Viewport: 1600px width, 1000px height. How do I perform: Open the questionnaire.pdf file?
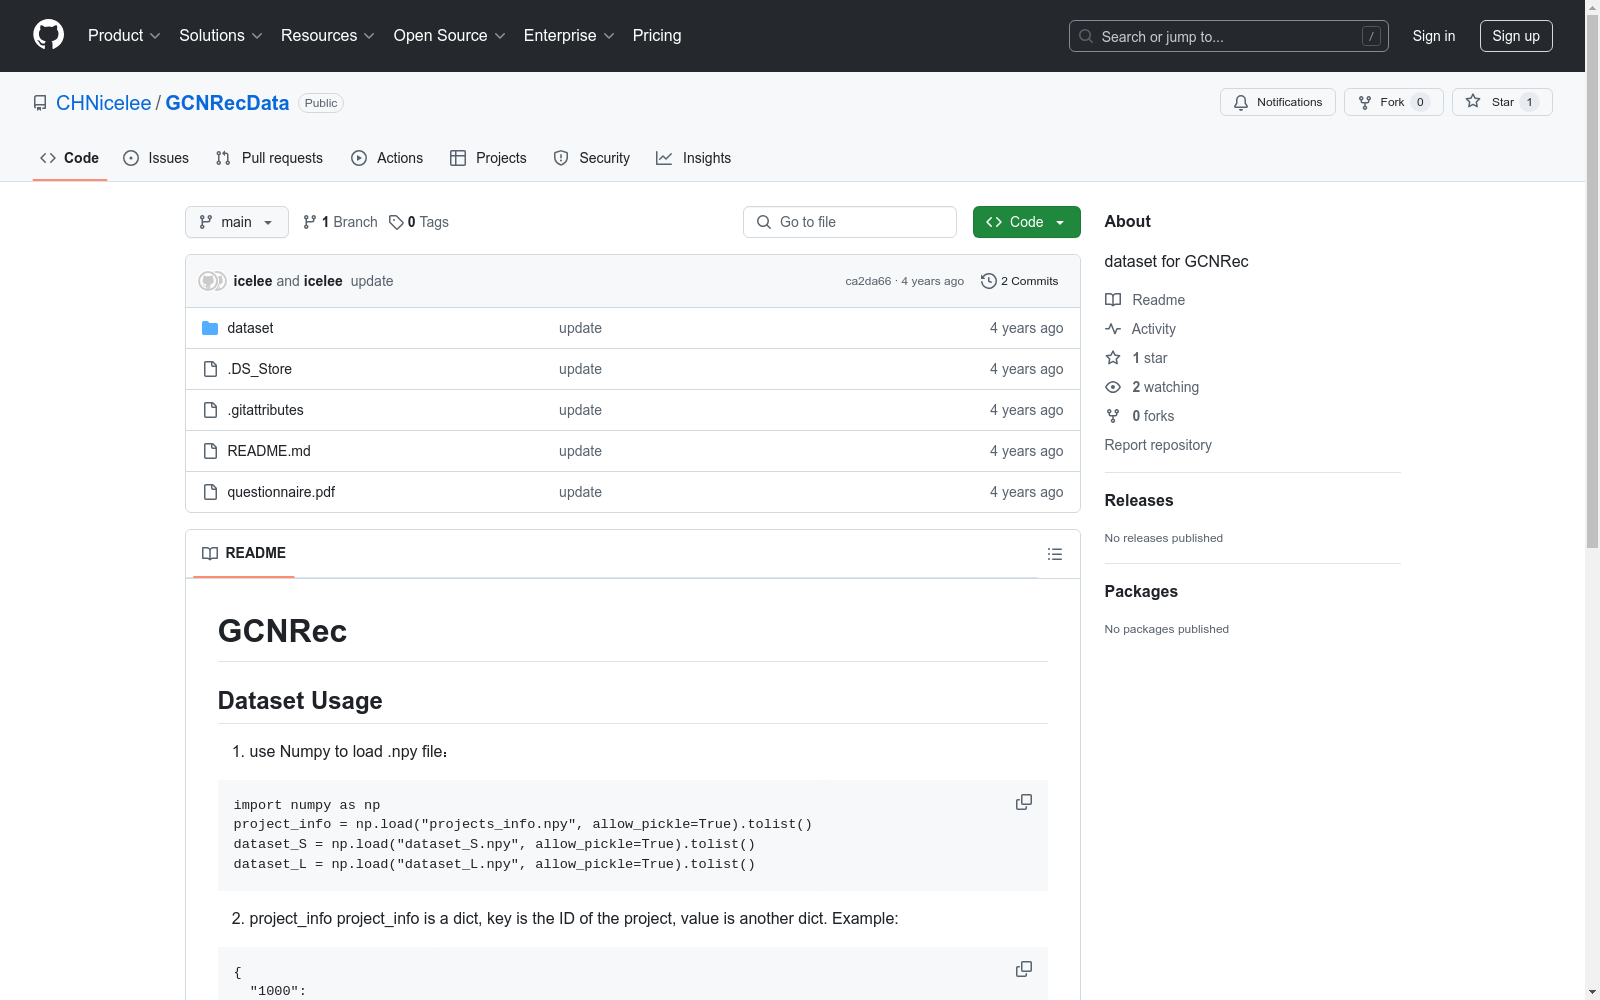(281, 492)
